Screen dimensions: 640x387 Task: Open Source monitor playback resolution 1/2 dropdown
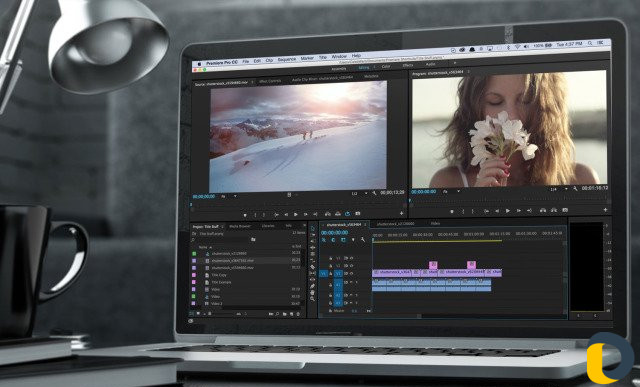pos(360,193)
